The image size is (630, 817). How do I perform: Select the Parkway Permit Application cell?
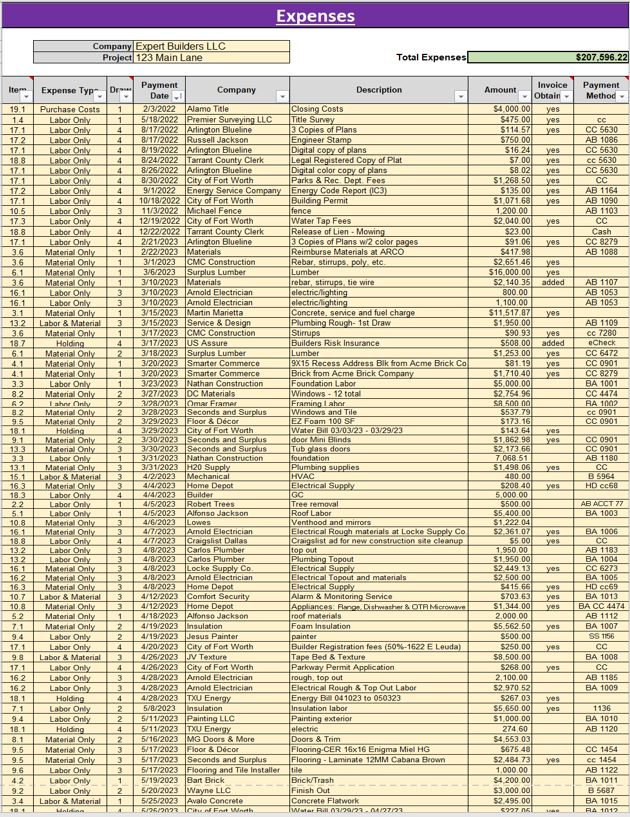pyautogui.click(x=379, y=667)
